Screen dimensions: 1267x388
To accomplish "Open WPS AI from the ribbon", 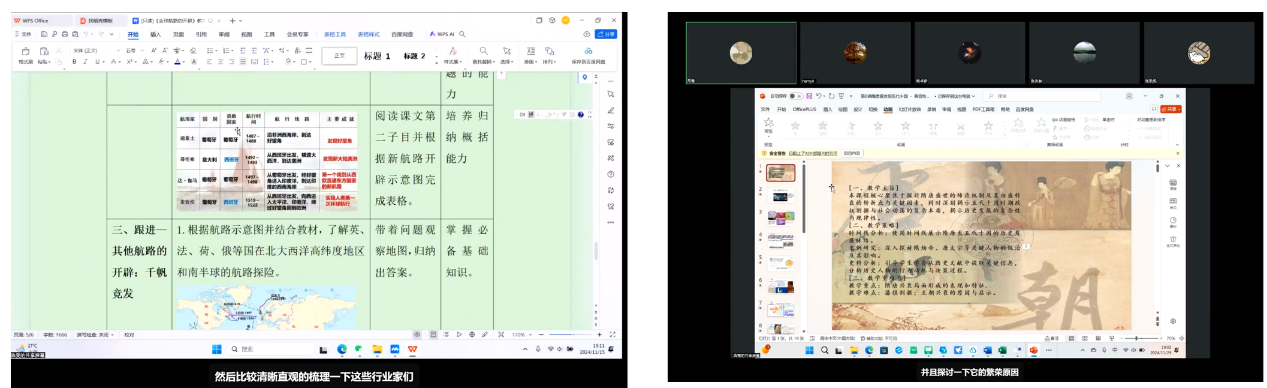I will (x=442, y=34).
